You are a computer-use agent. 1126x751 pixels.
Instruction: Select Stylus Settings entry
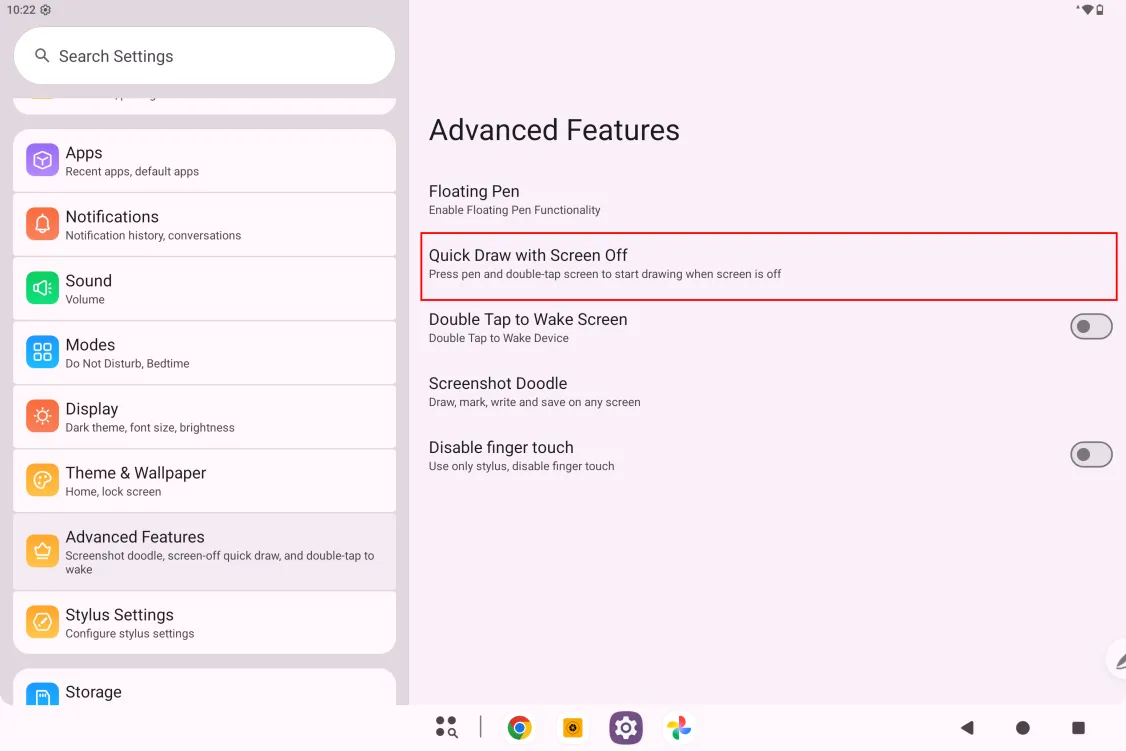click(x=205, y=622)
